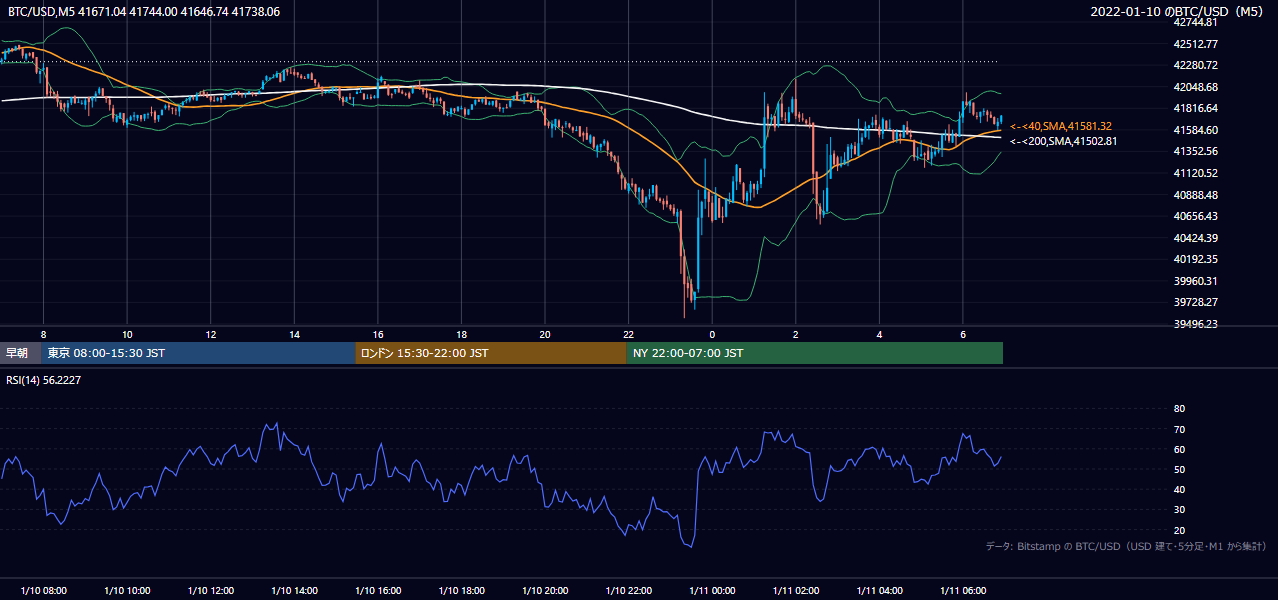Select the 早朝 session bar segment
This screenshot has height=600, width=1278.
point(20,353)
